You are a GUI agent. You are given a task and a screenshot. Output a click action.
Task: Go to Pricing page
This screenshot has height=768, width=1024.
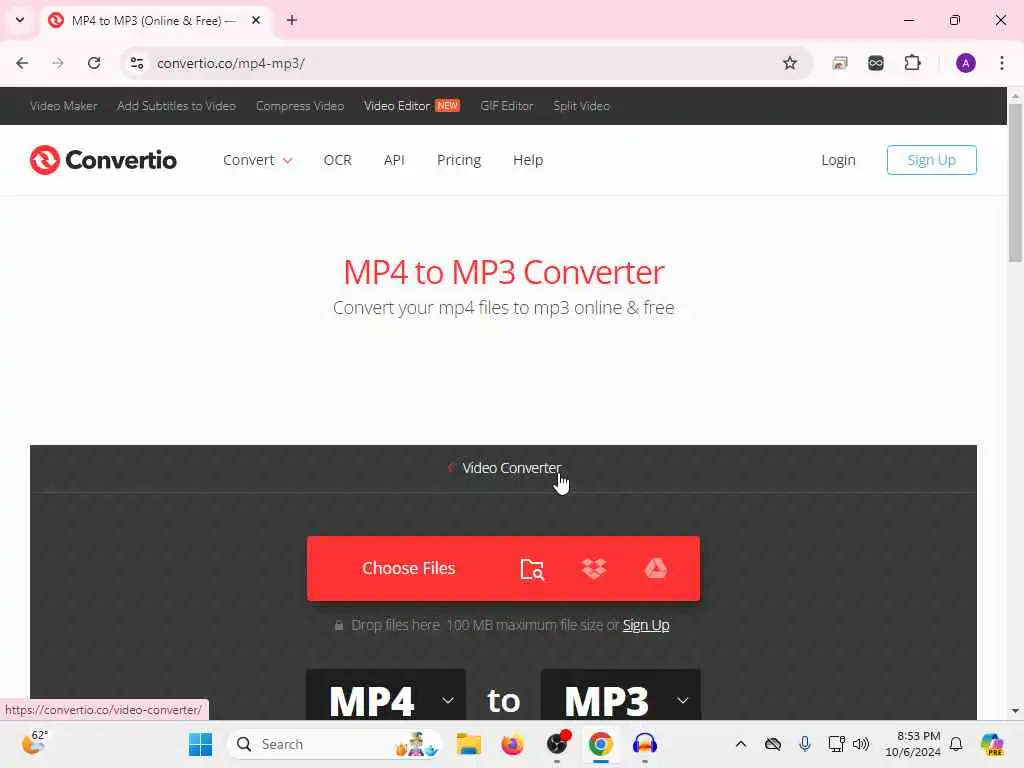(x=459, y=160)
